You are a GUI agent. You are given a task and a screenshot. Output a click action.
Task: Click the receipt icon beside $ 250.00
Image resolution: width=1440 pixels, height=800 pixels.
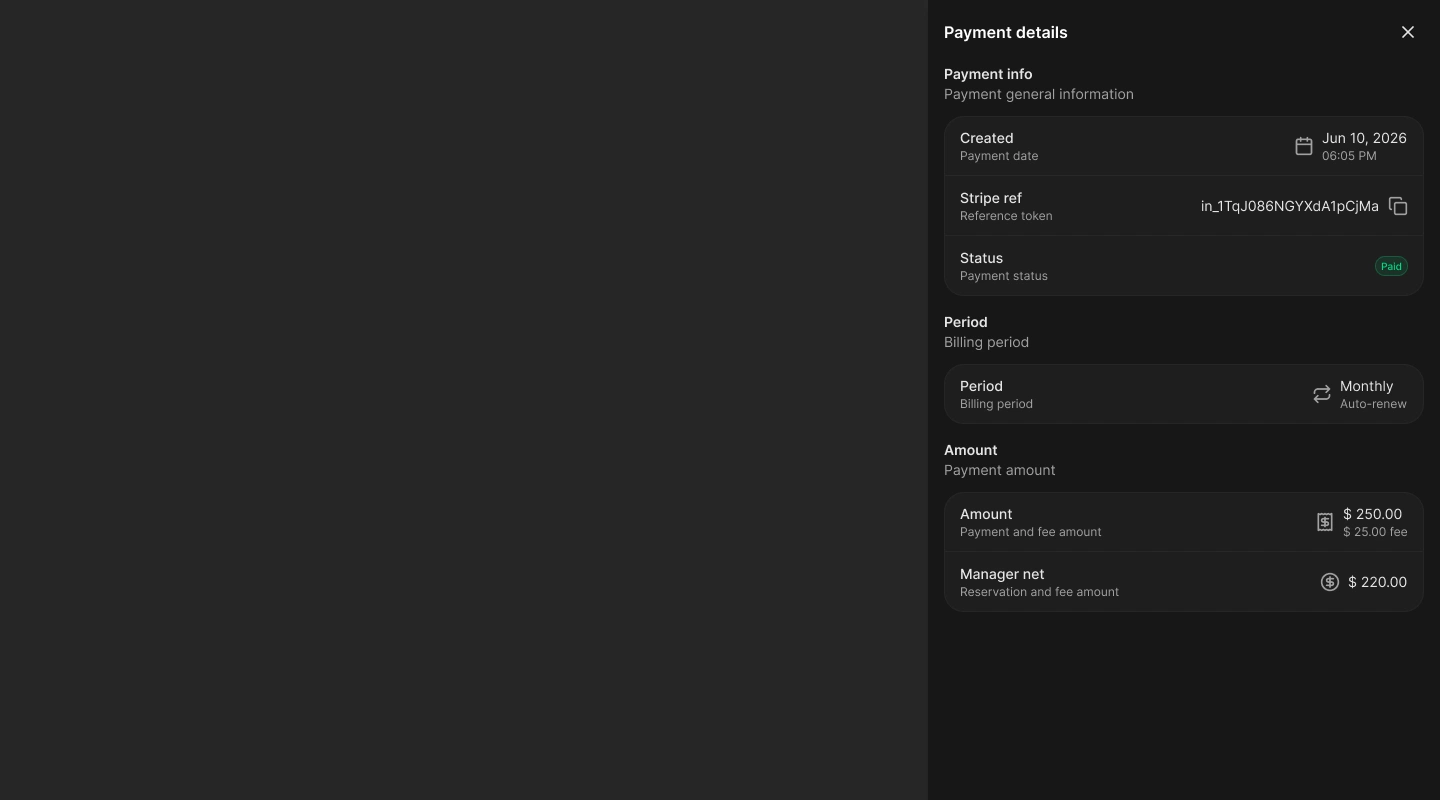1325,522
